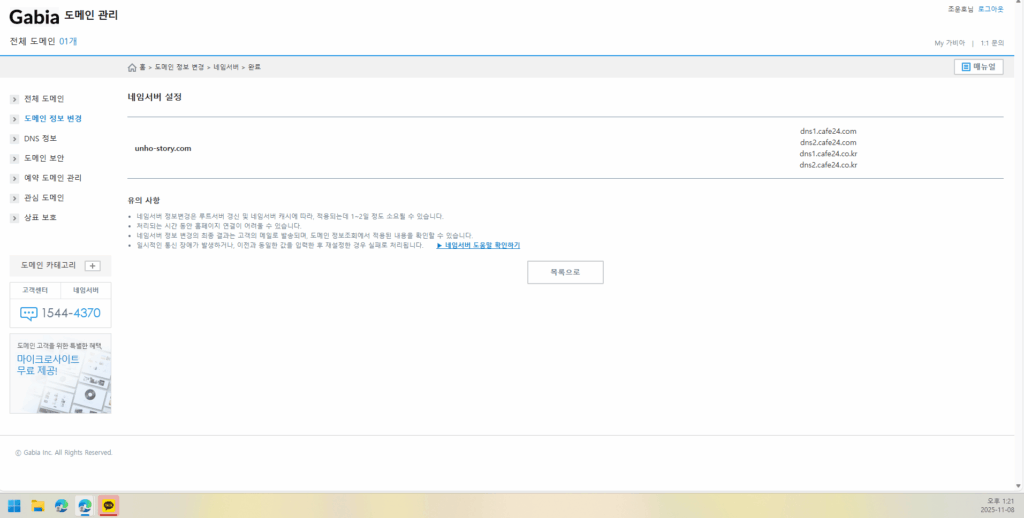Open File Explorer from the taskbar
The height and width of the screenshot is (518, 1024).
38,506
